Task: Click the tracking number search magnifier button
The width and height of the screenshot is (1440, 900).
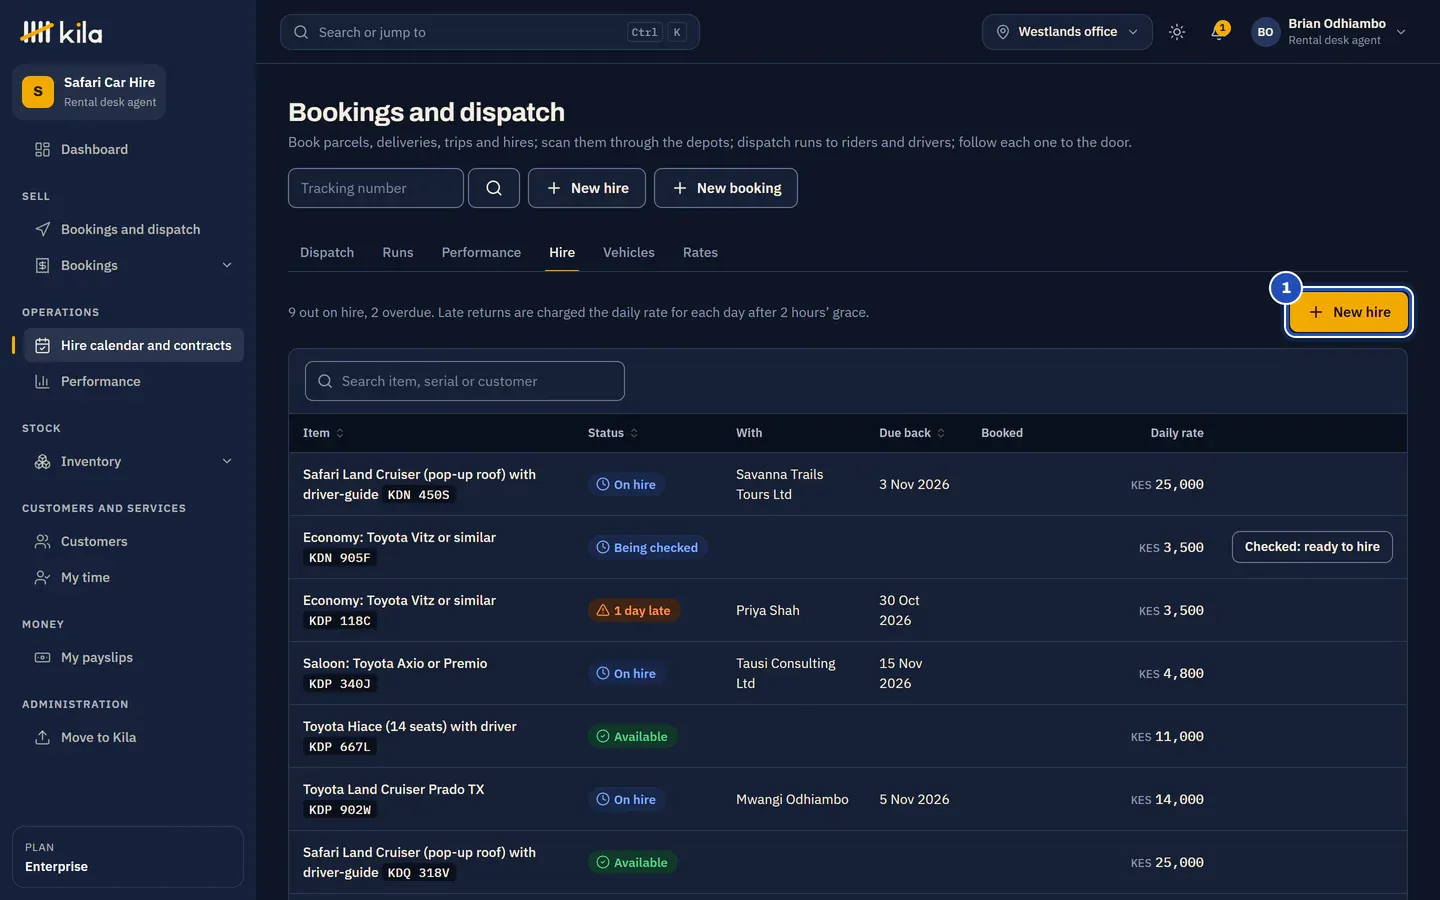Action: pos(494,188)
